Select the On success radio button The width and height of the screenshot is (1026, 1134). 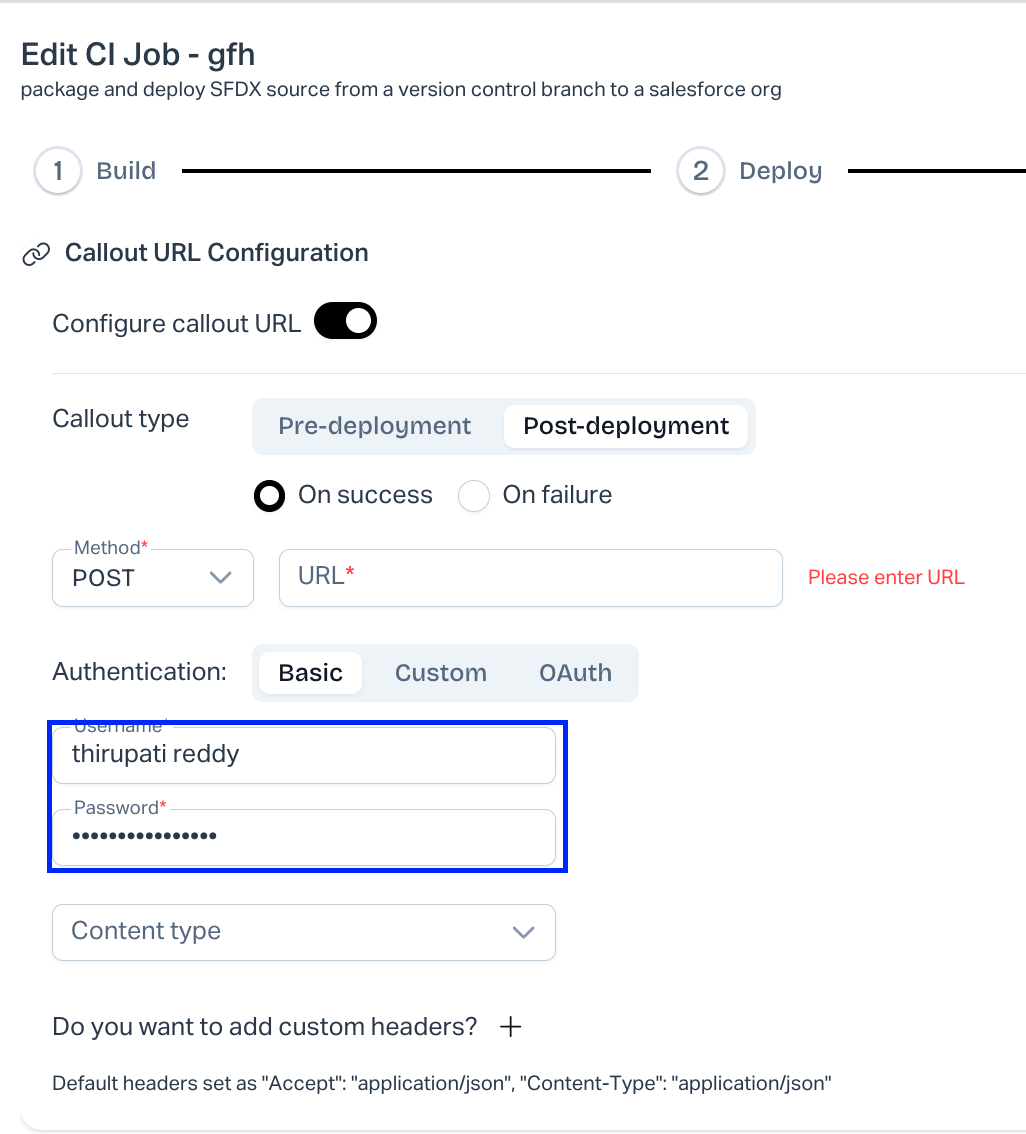tap(270, 495)
